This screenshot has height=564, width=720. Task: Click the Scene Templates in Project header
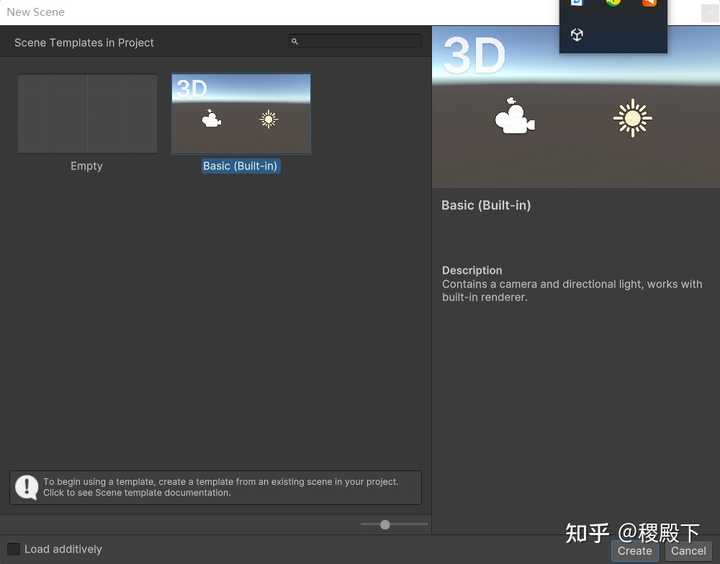click(84, 43)
